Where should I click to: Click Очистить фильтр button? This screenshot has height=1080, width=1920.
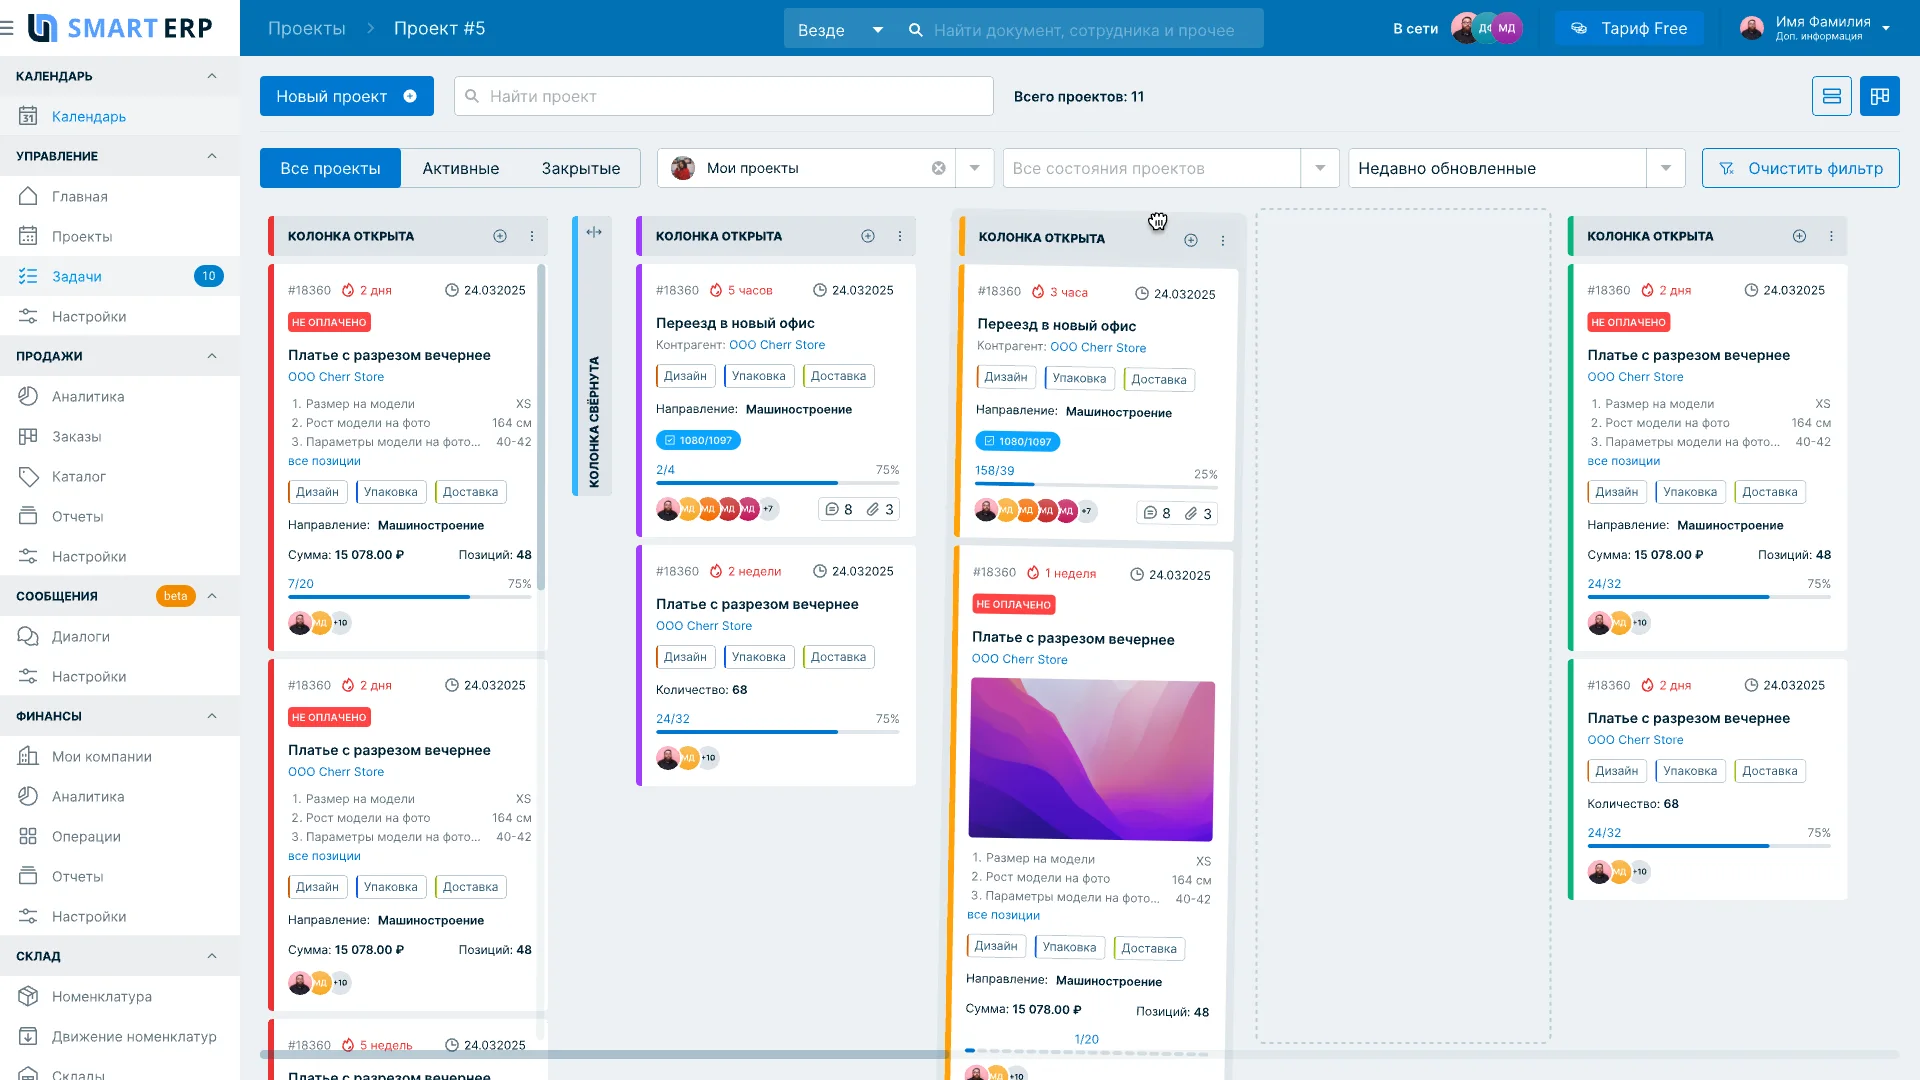tap(1800, 168)
